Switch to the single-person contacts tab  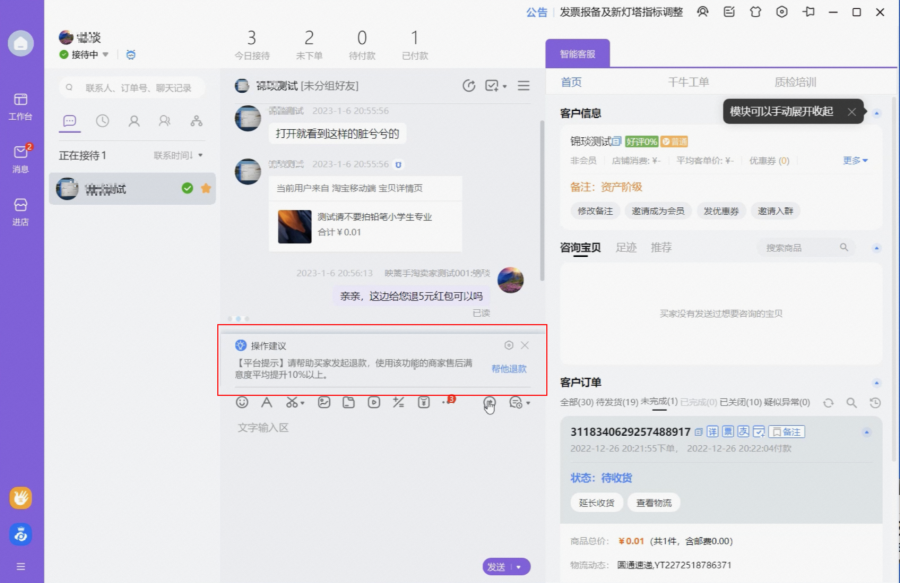pos(134,121)
